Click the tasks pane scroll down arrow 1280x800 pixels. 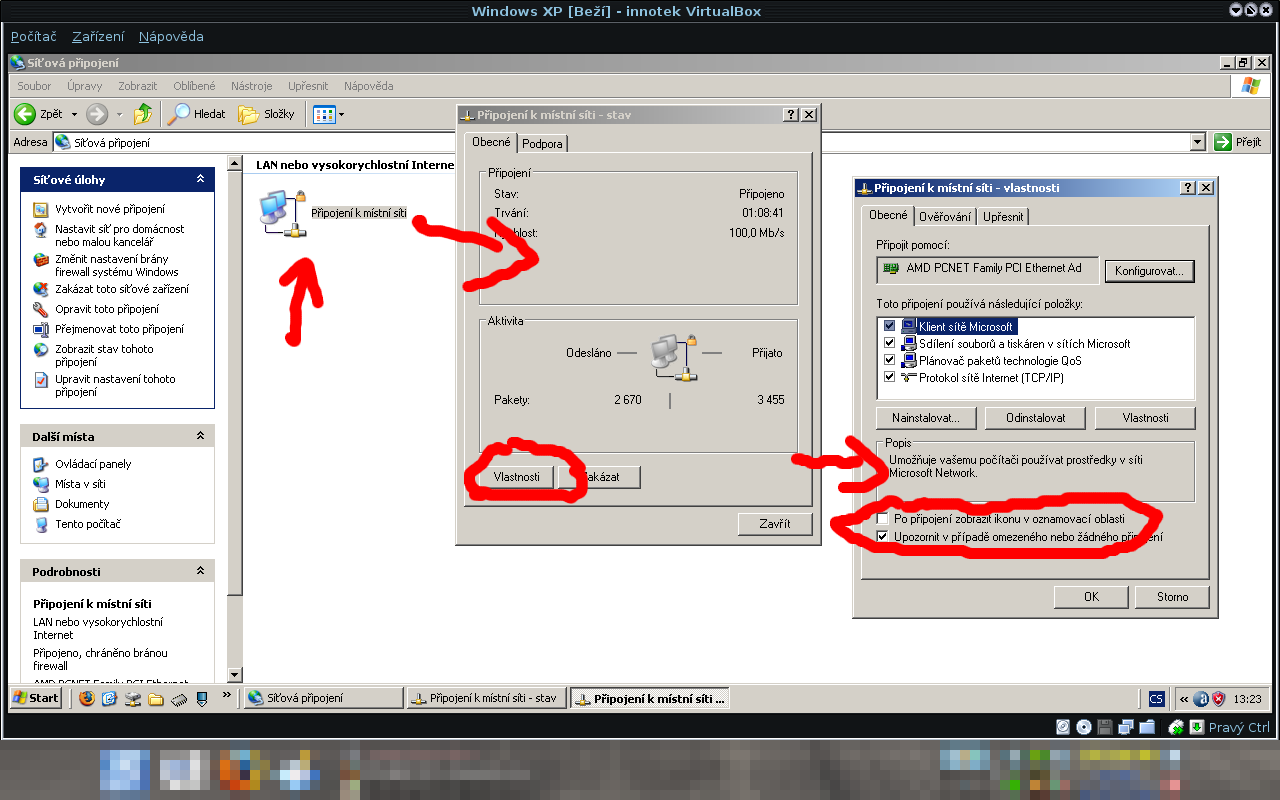tap(235, 674)
